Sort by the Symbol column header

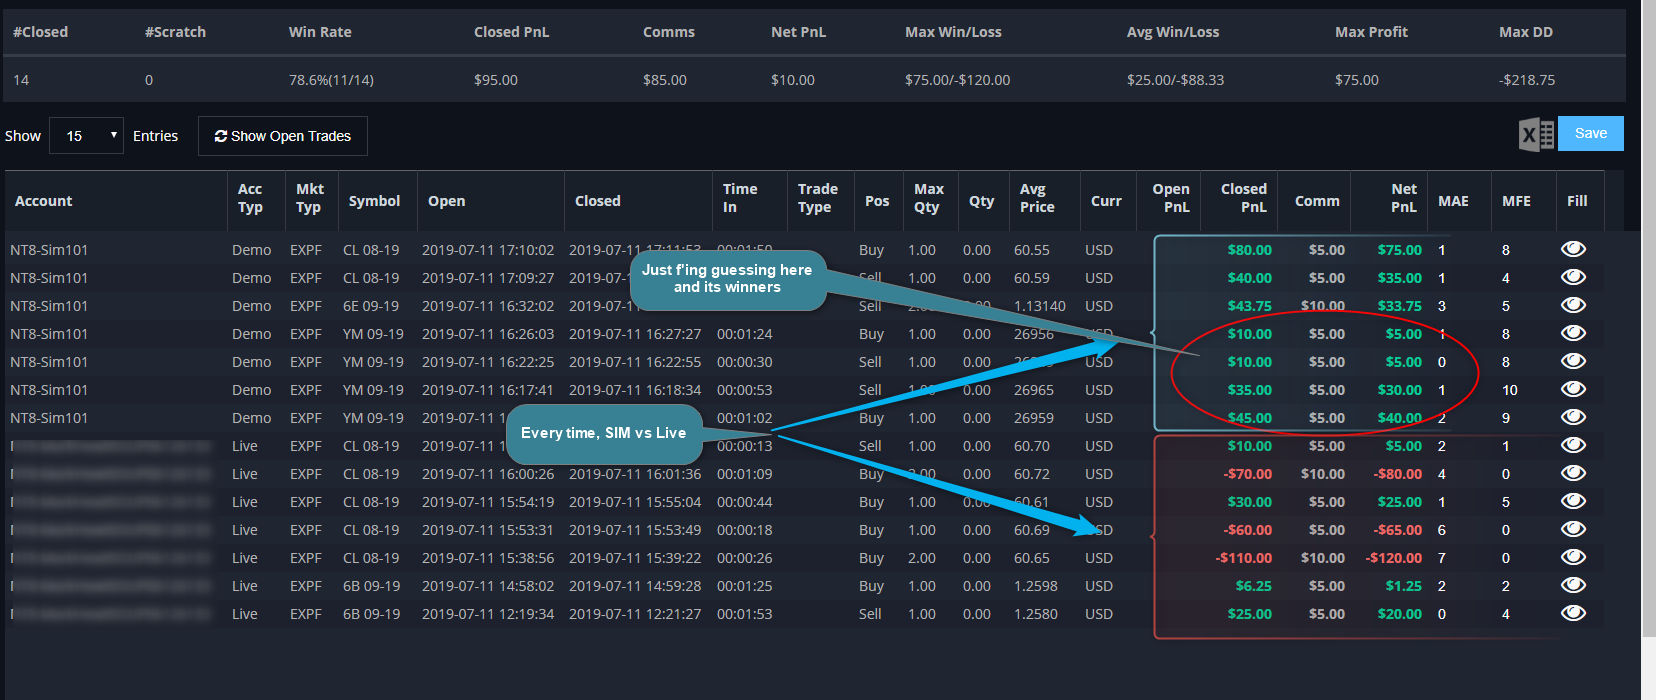pyautogui.click(x=377, y=201)
